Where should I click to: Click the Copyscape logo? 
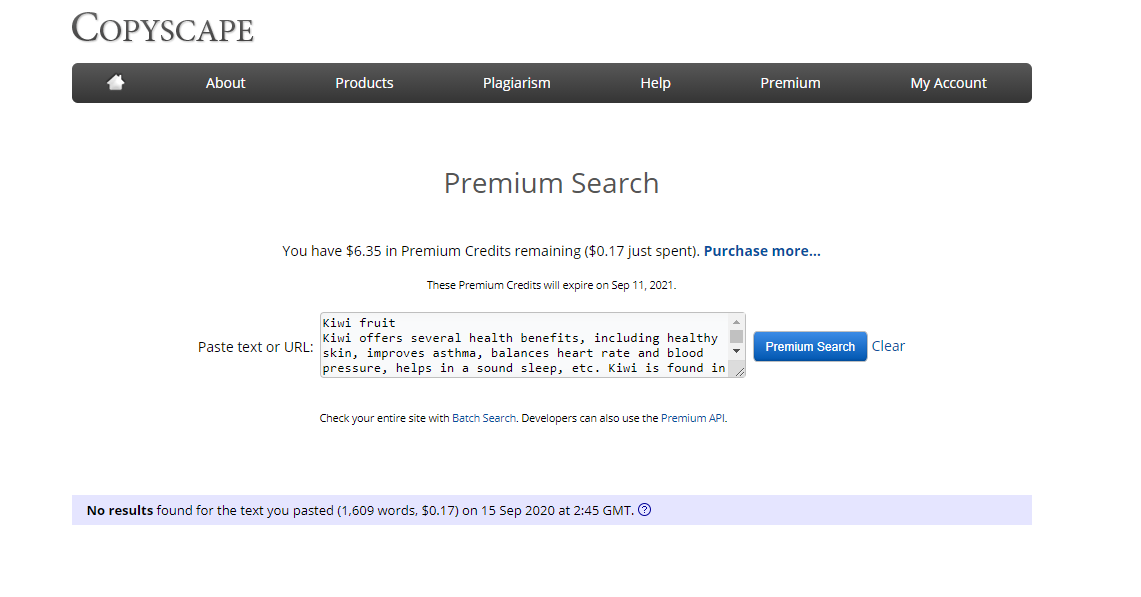point(162,28)
